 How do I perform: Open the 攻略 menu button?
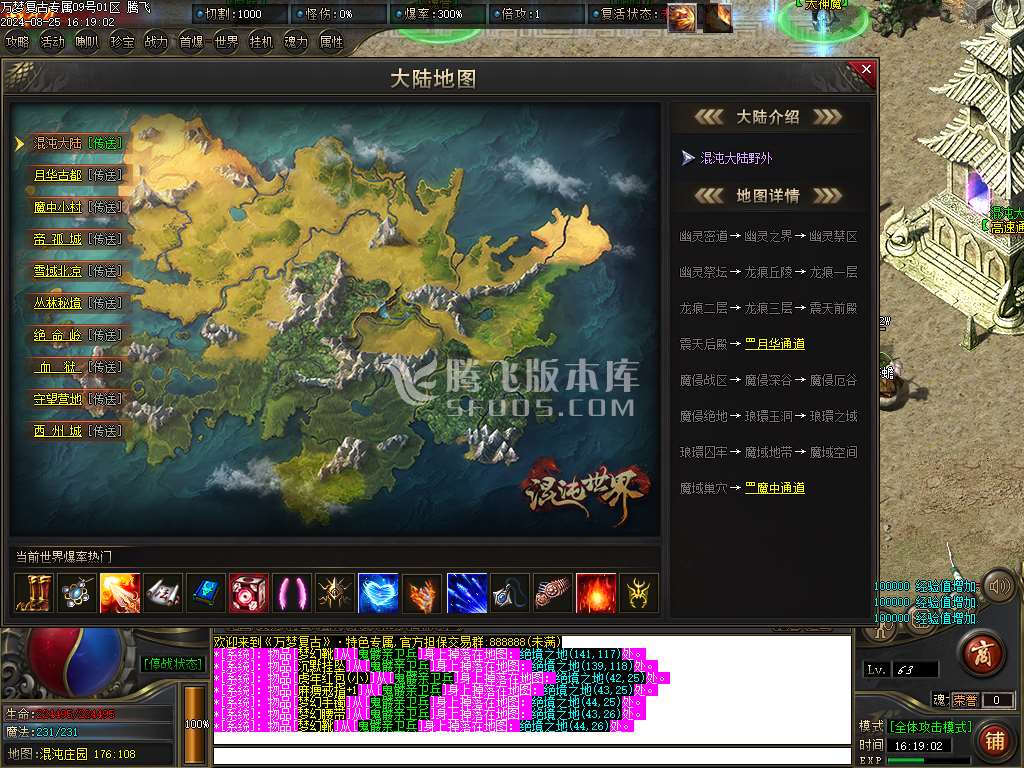(18, 42)
